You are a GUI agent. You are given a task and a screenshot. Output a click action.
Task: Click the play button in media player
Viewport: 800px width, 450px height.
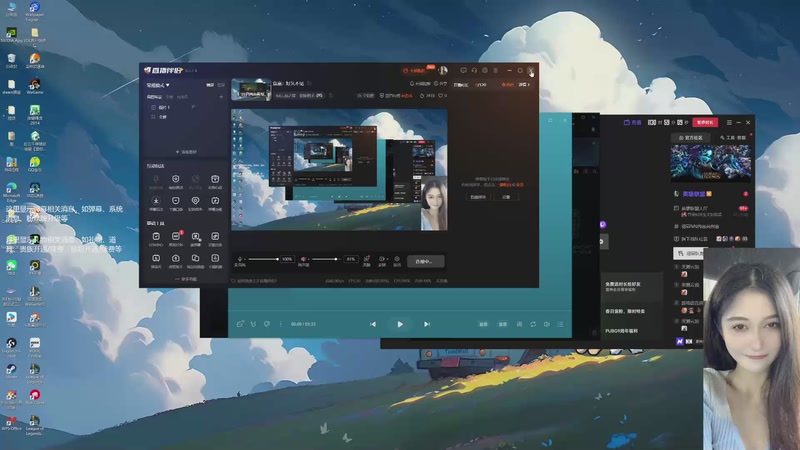pos(400,324)
